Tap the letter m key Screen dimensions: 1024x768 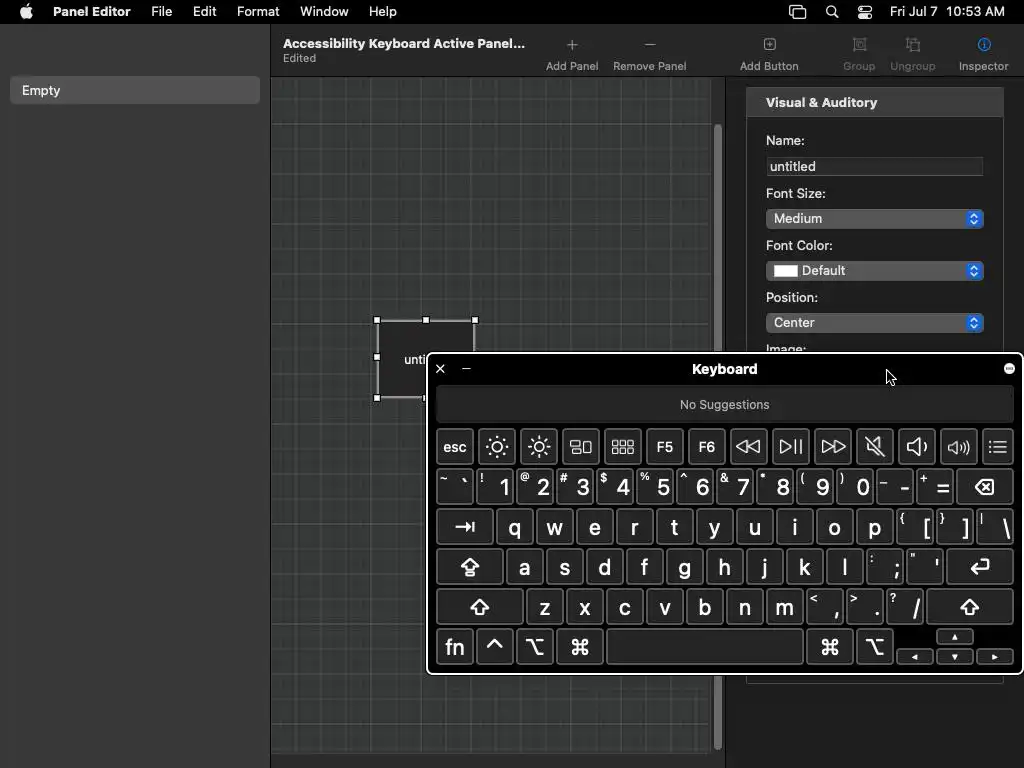784,607
